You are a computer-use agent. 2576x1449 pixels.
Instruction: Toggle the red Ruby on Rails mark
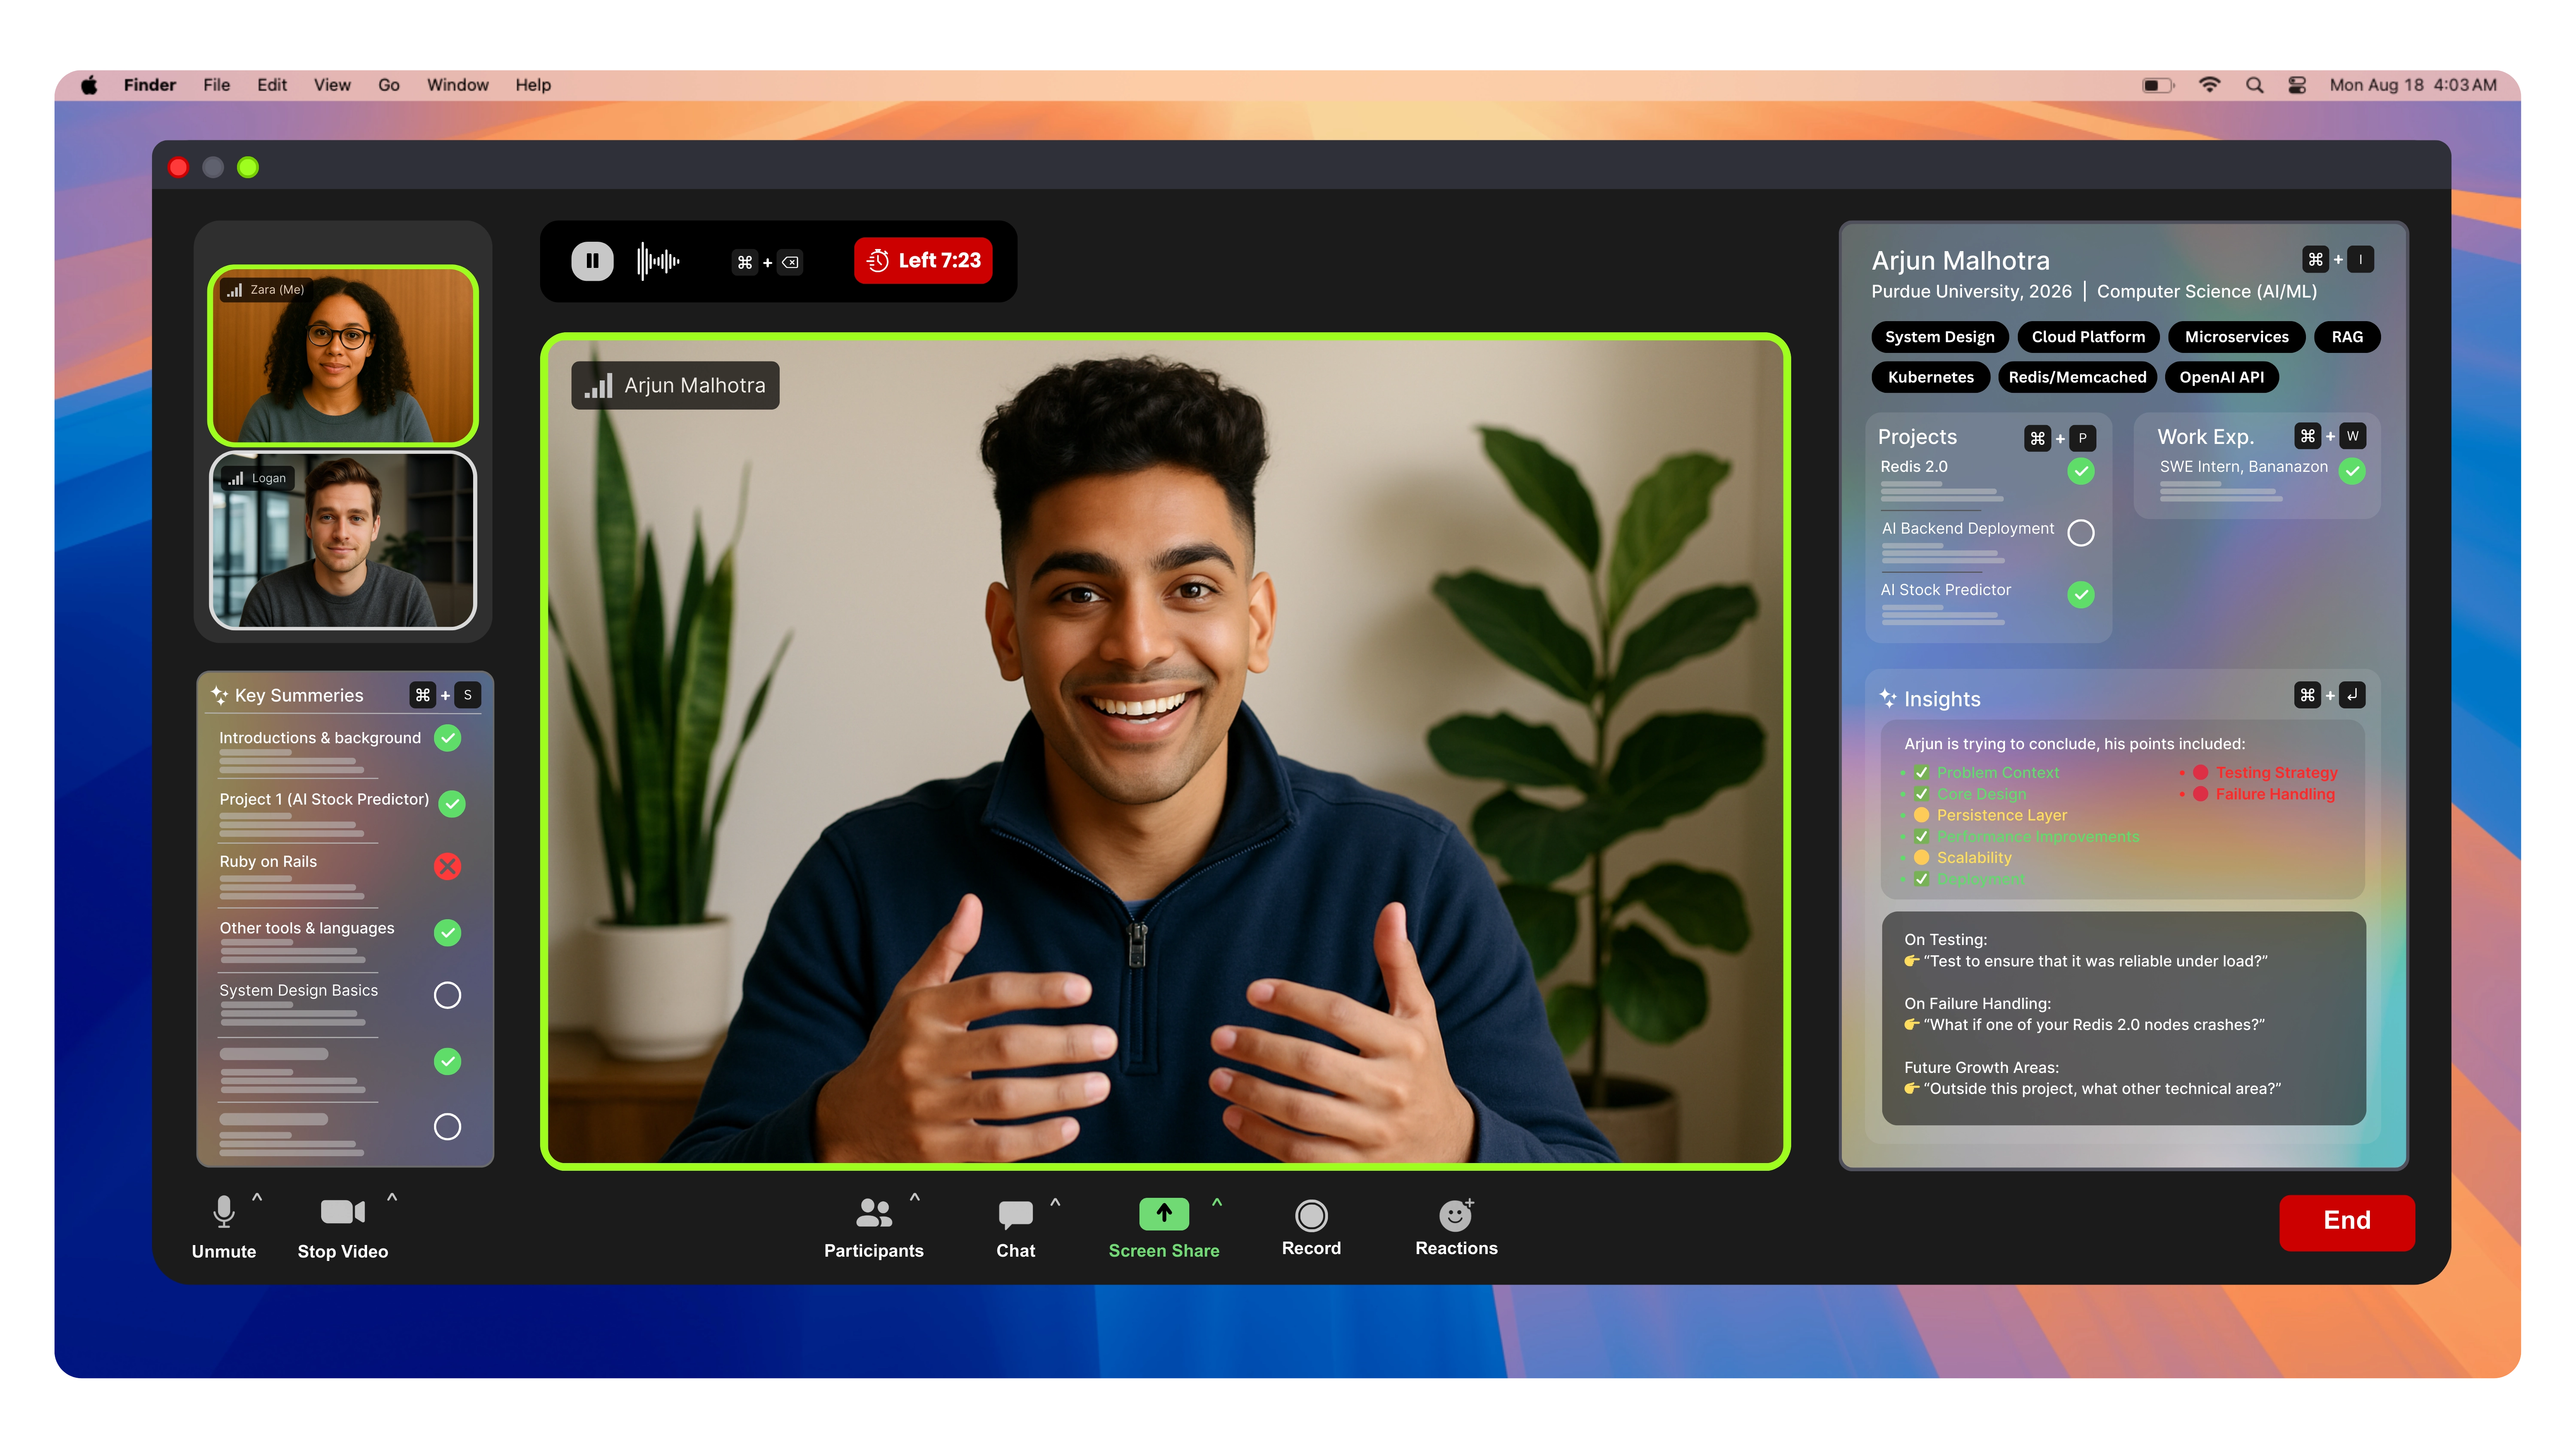(447, 866)
